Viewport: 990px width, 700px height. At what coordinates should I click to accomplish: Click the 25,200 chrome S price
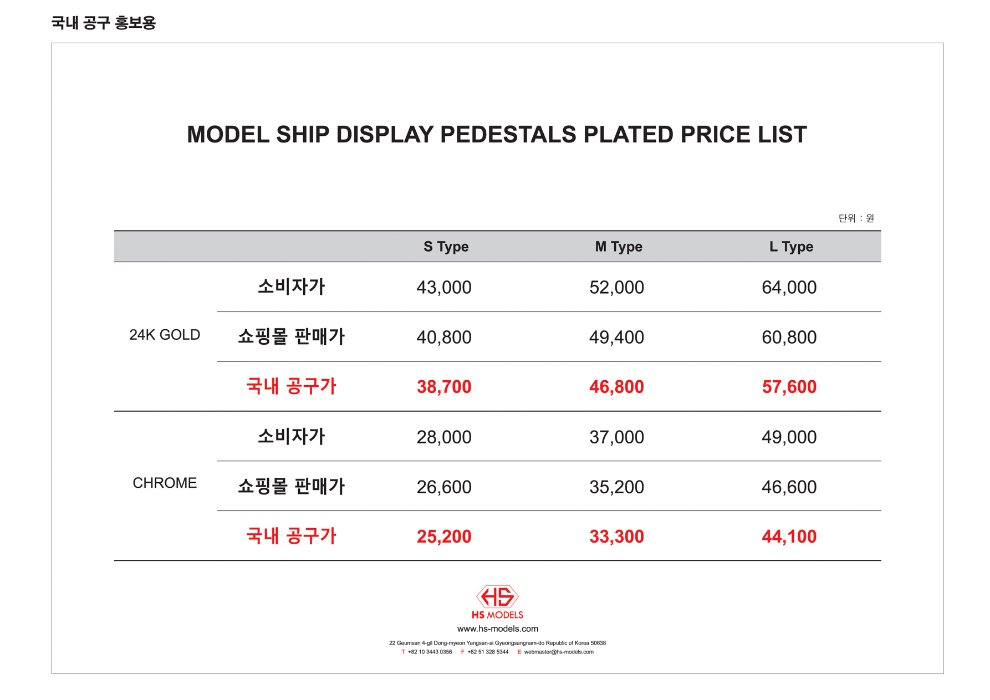click(x=444, y=537)
